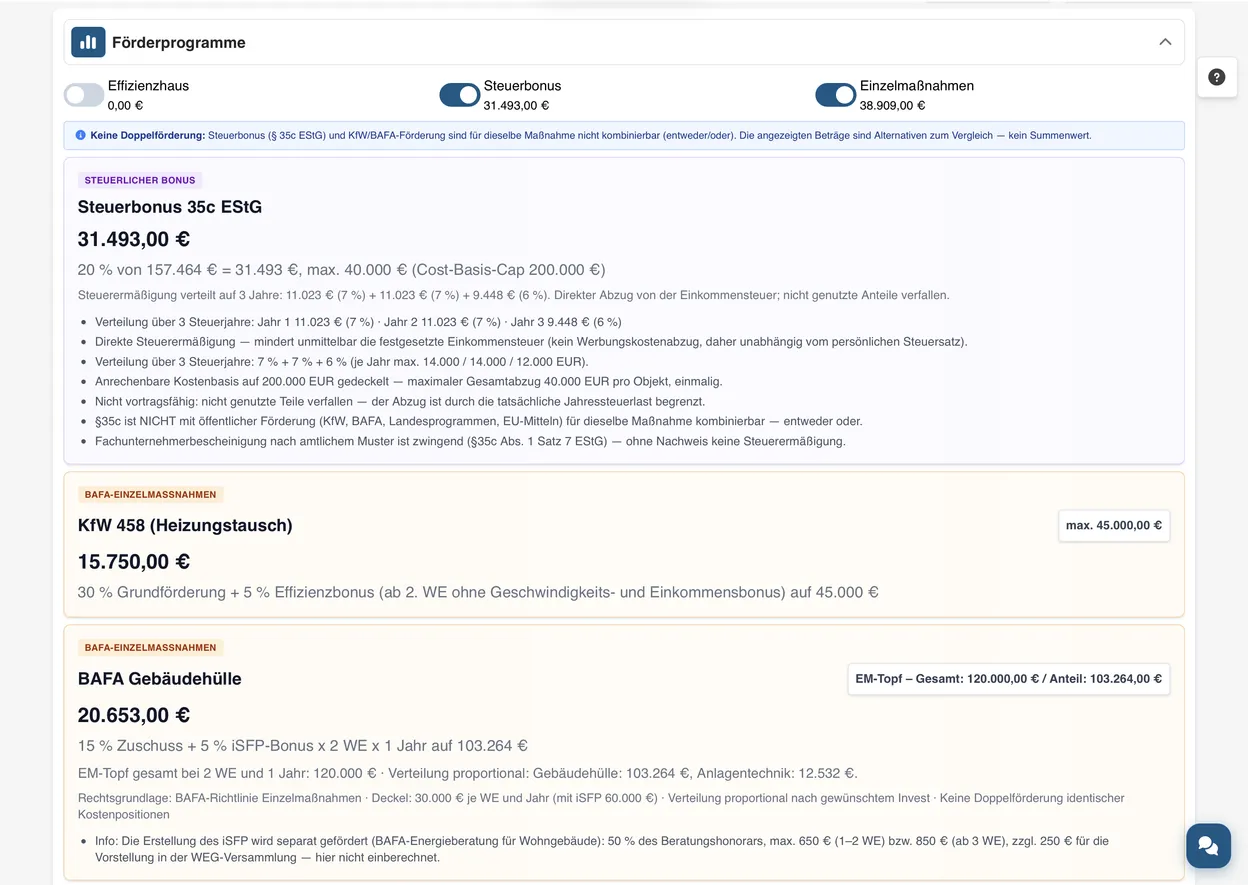
Task: Click the max. 45.000,00 € badge
Action: 1114,525
